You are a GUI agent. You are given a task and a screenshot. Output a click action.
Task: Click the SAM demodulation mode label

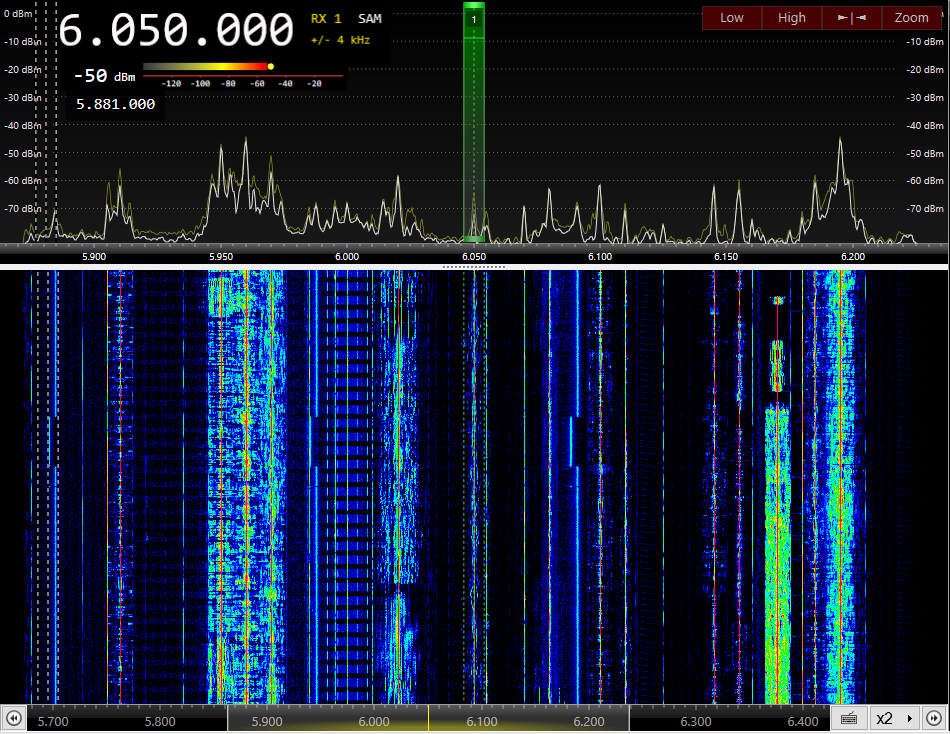pos(370,19)
